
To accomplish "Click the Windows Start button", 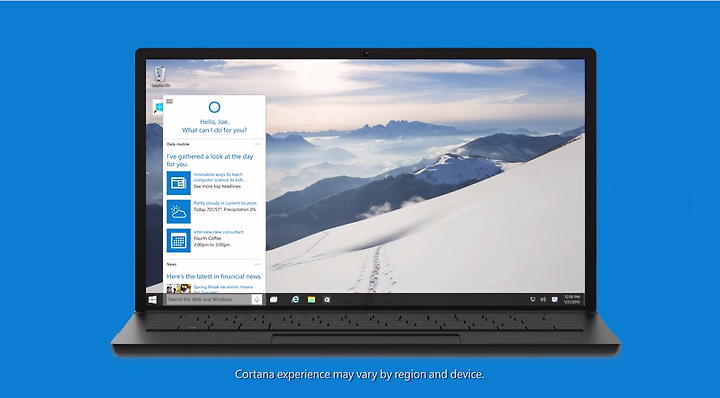I will click(x=152, y=300).
